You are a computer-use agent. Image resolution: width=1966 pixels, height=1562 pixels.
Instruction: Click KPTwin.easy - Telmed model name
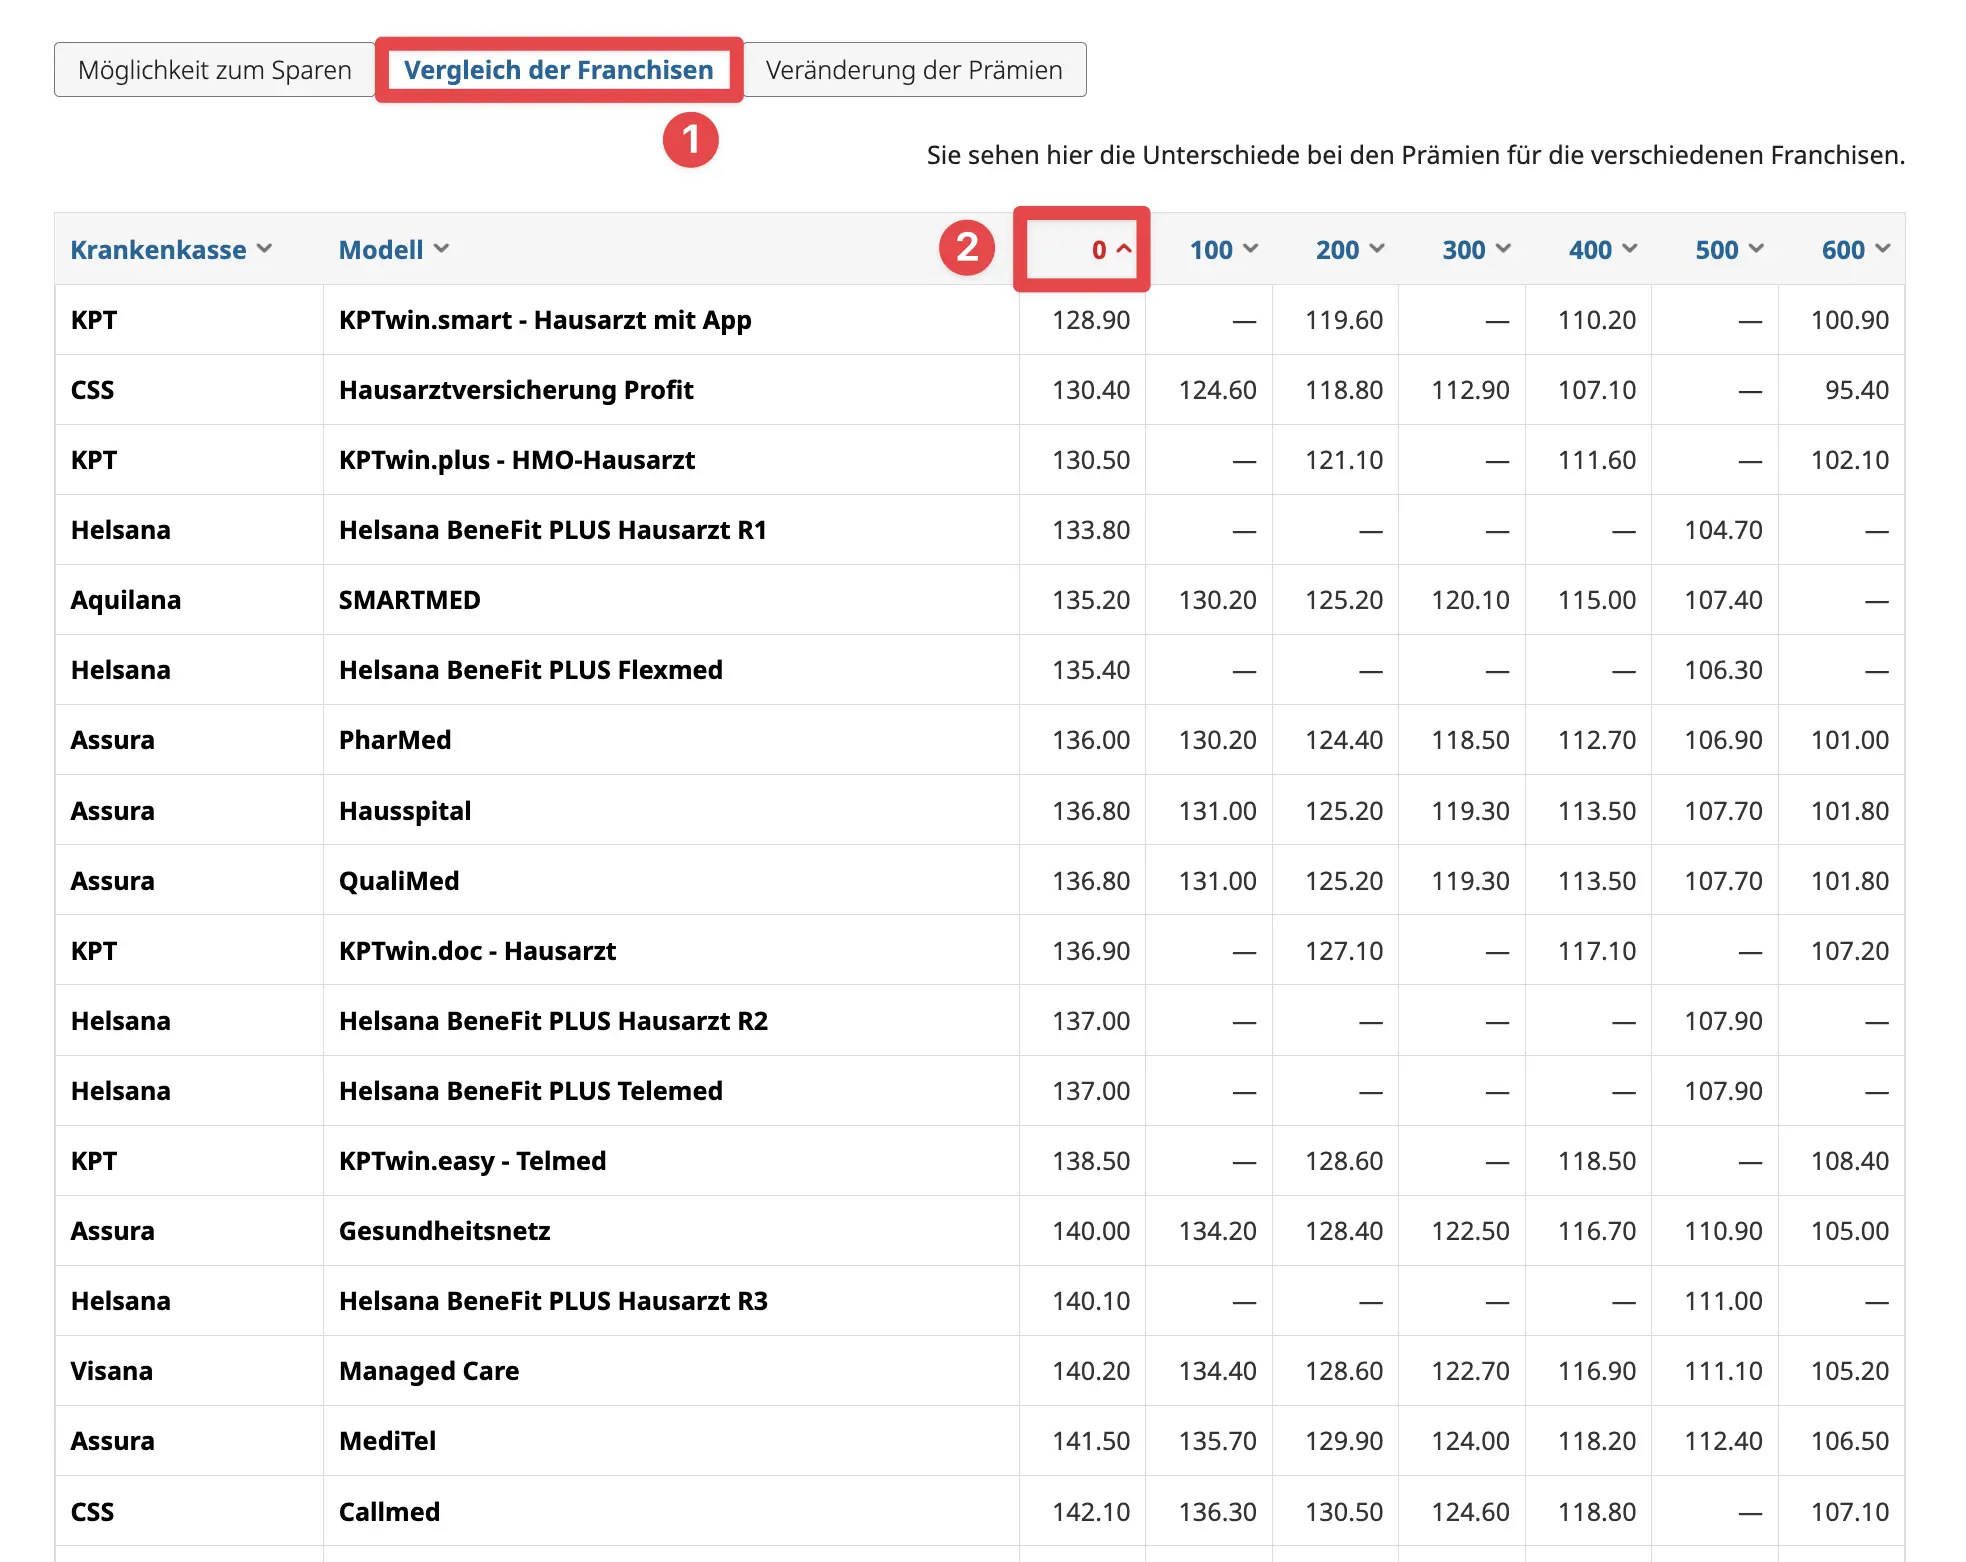click(473, 1161)
